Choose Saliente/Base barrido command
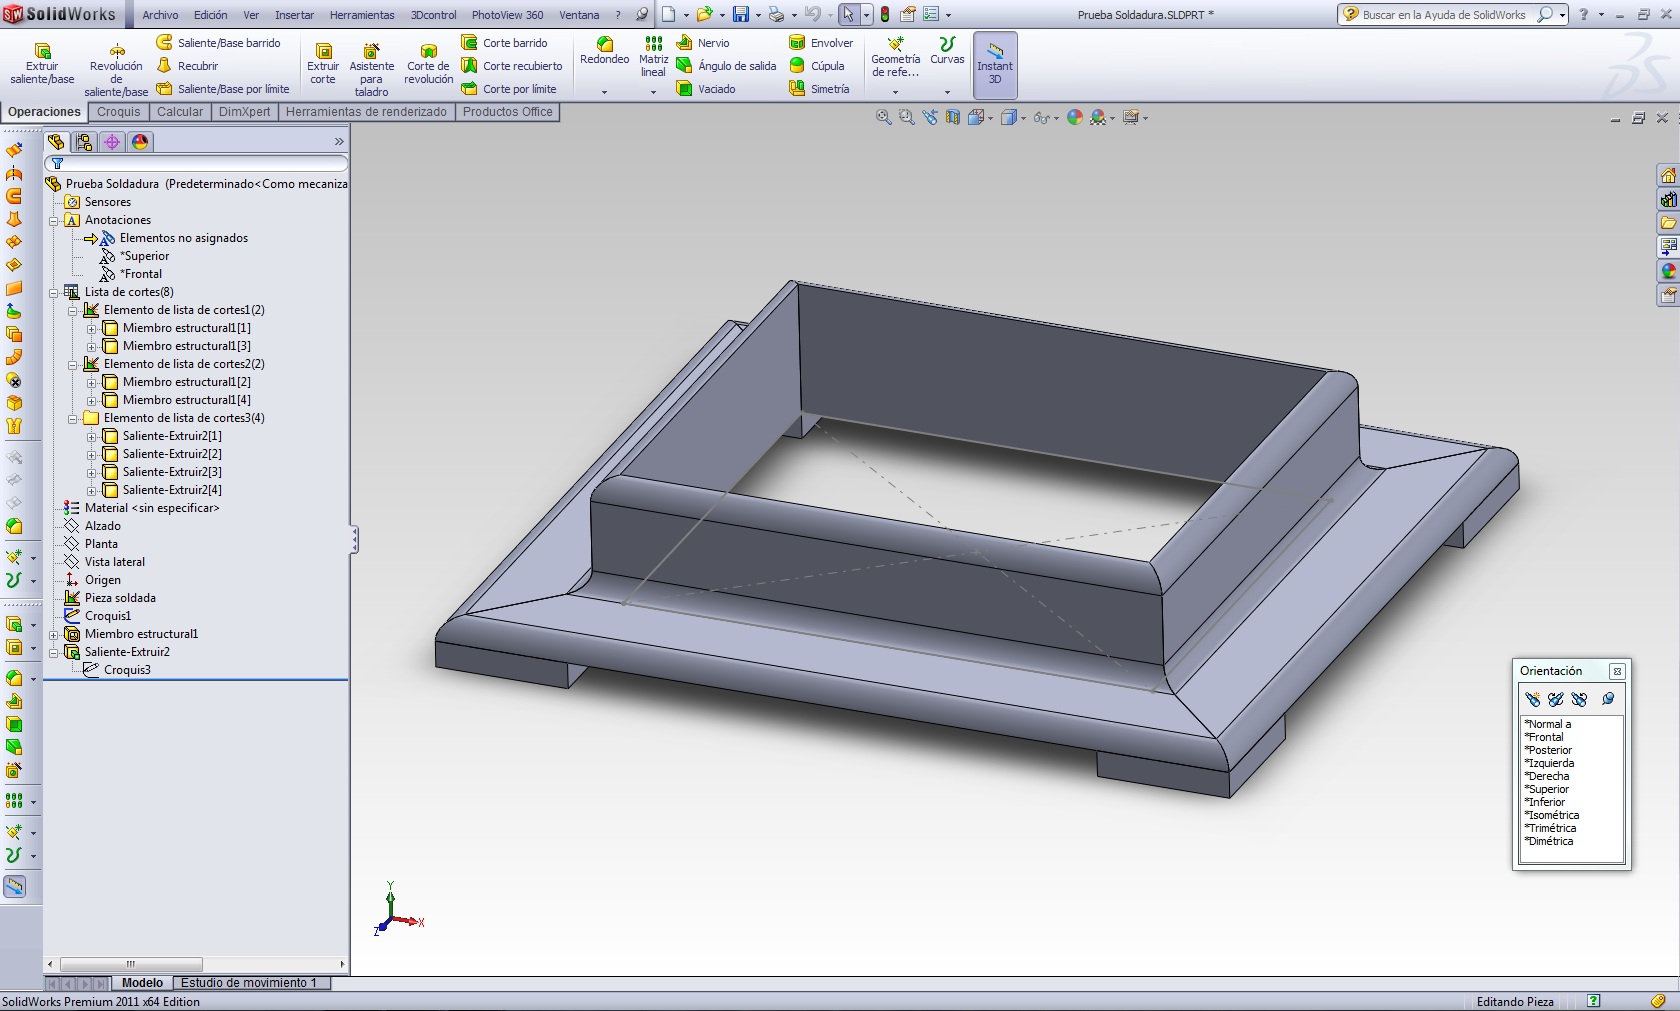This screenshot has width=1680, height=1011. [218, 43]
